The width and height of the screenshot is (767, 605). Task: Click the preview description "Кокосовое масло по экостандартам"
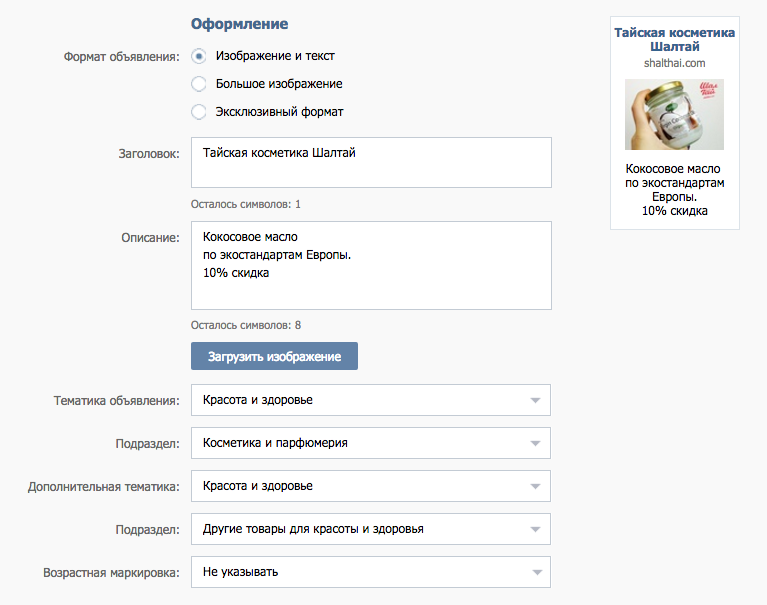point(675,176)
